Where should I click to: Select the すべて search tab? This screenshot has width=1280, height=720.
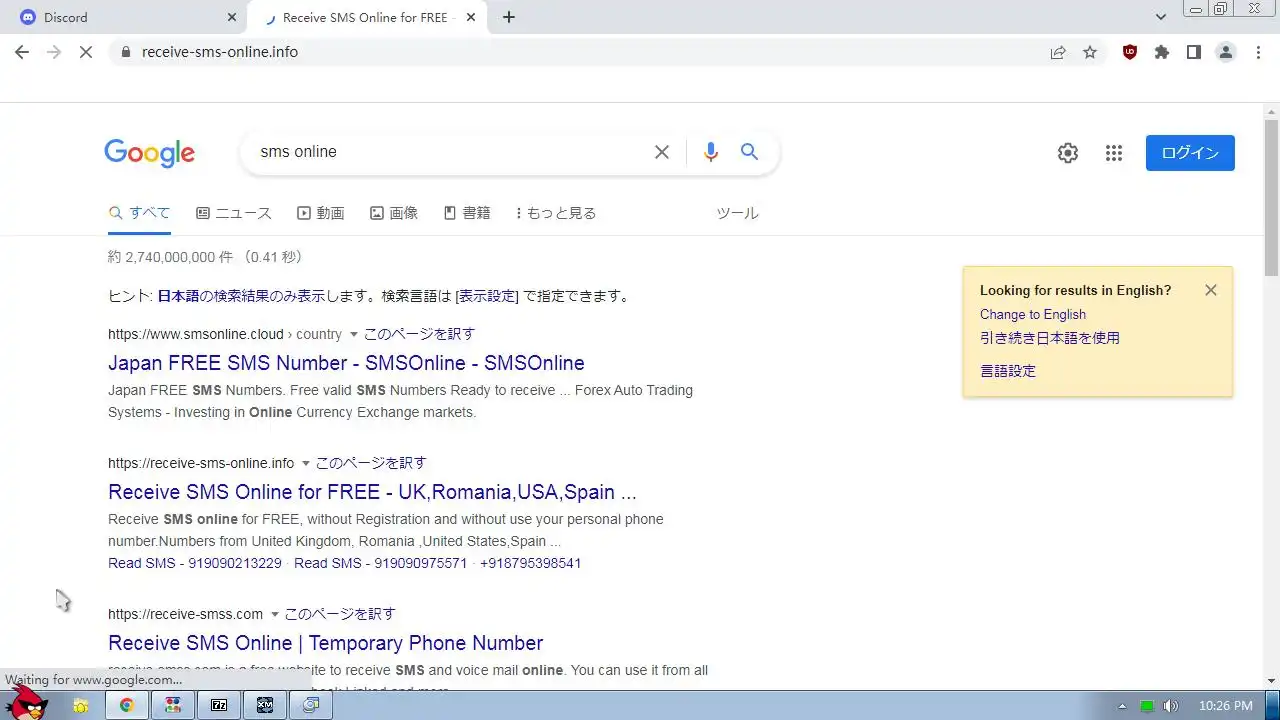(x=139, y=213)
